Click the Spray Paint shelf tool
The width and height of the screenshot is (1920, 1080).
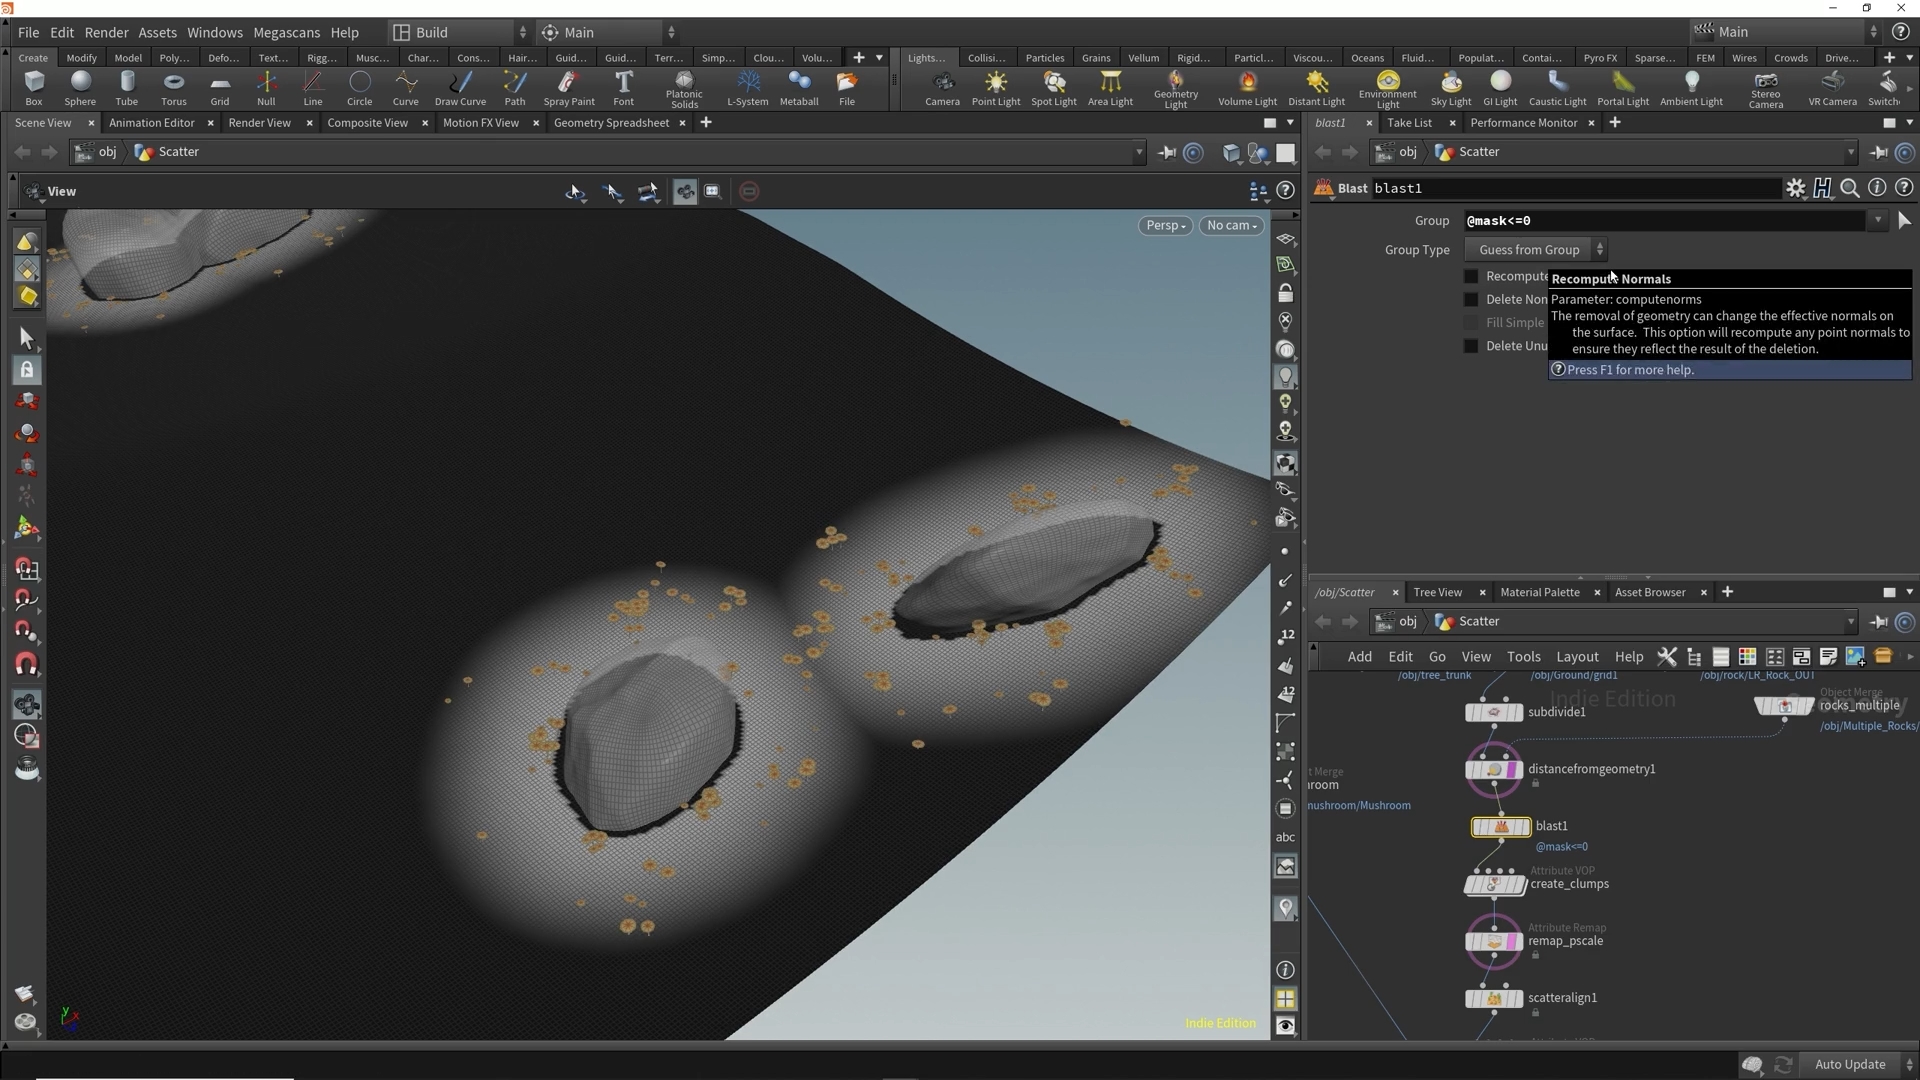[568, 87]
